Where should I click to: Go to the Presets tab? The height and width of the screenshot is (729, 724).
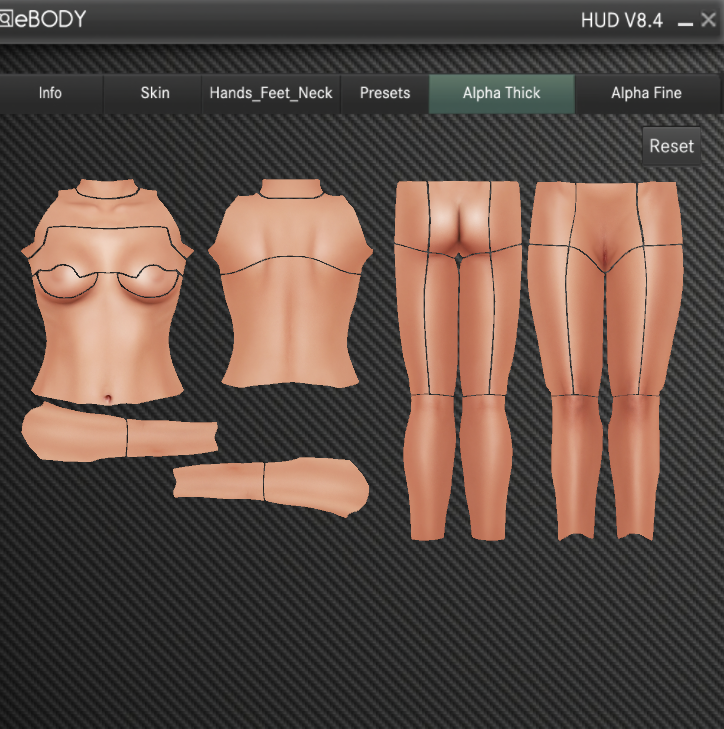[x=385, y=93]
